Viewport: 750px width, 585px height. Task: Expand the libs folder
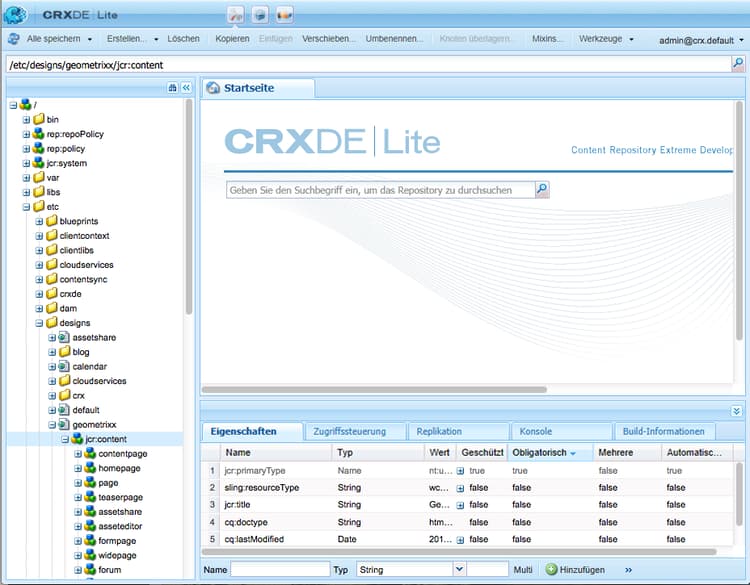tap(26, 192)
